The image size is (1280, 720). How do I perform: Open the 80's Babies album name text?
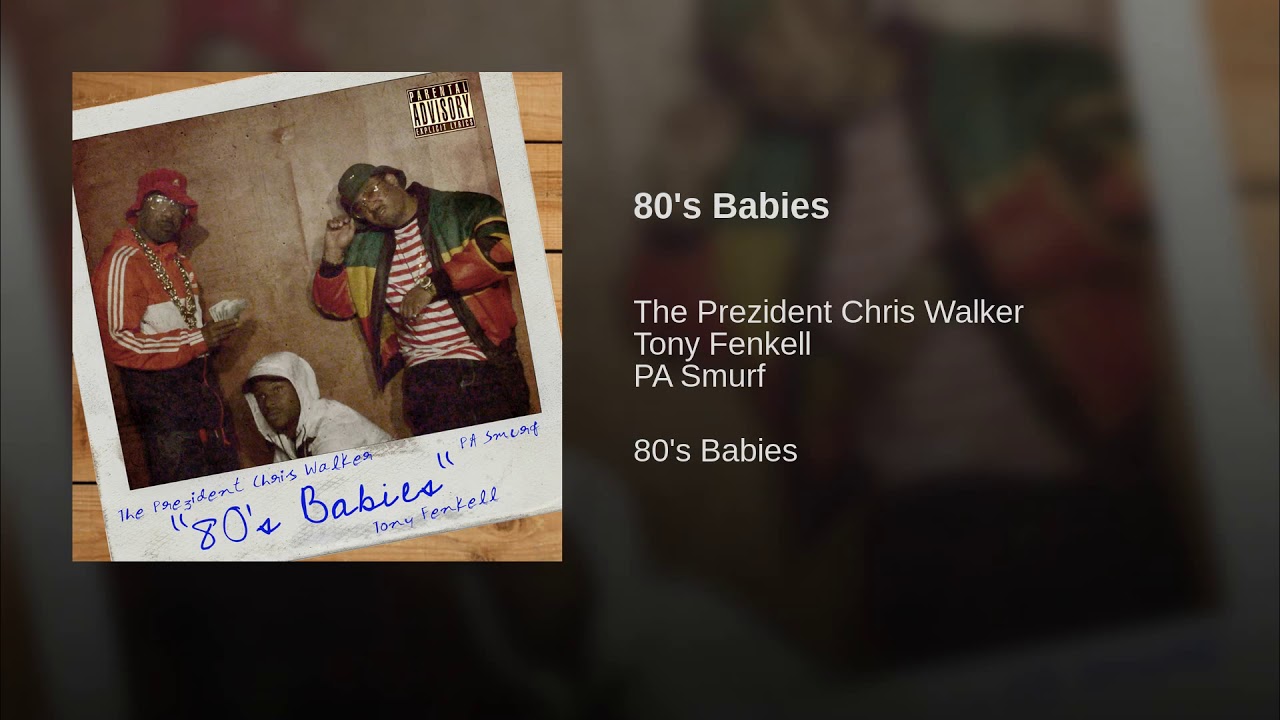click(x=715, y=451)
